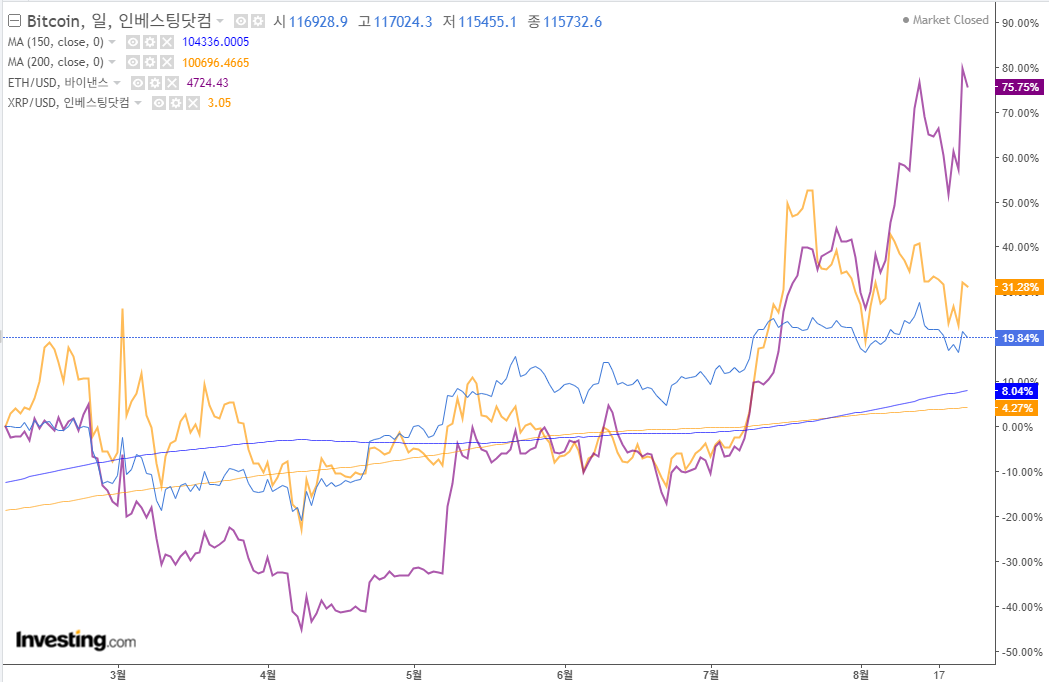Image resolution: width=1049 pixels, height=682 pixels.
Task: Click XRP/USD price 3.05
Action: [x=219, y=103]
